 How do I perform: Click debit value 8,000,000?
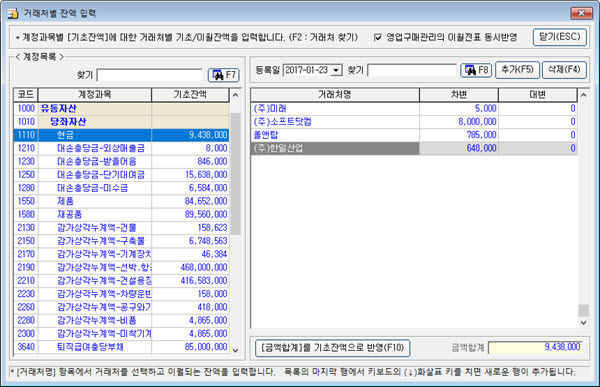[477, 122]
